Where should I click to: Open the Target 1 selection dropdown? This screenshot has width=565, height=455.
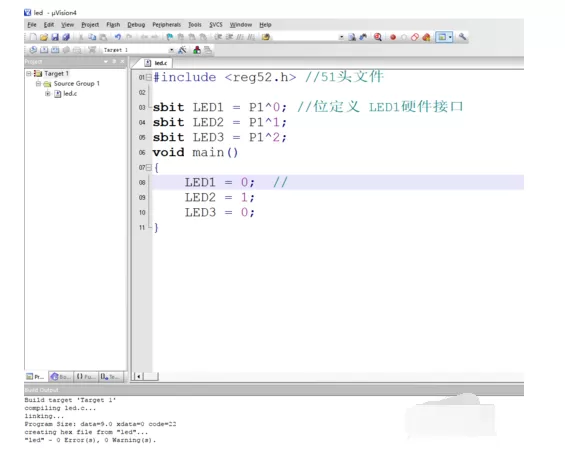tap(171, 50)
